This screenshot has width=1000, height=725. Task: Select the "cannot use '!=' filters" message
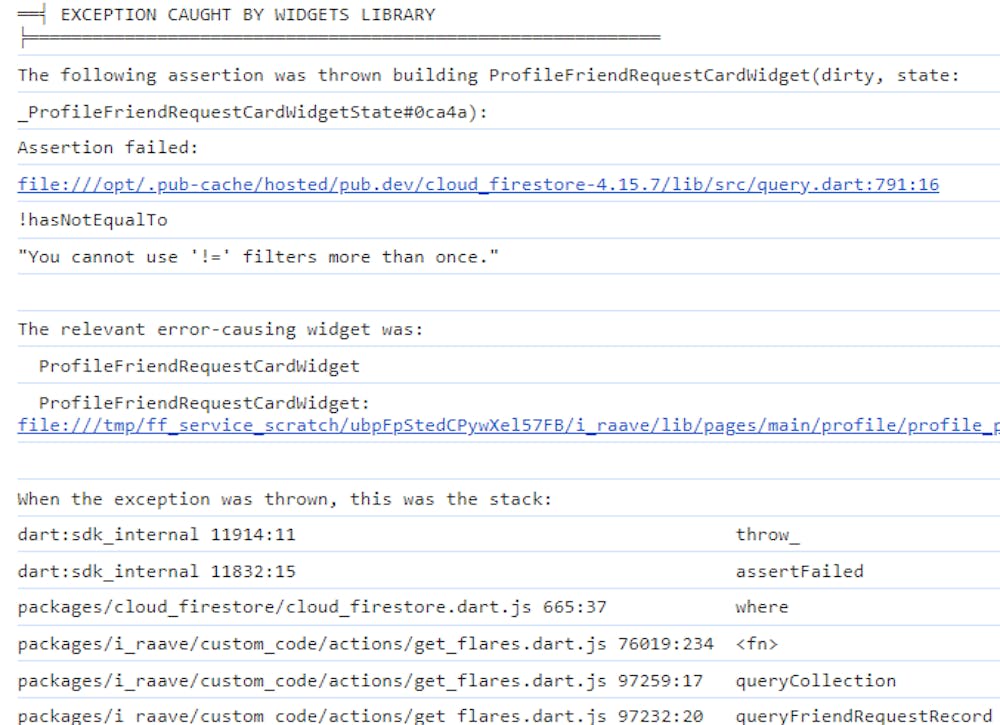coord(258,257)
